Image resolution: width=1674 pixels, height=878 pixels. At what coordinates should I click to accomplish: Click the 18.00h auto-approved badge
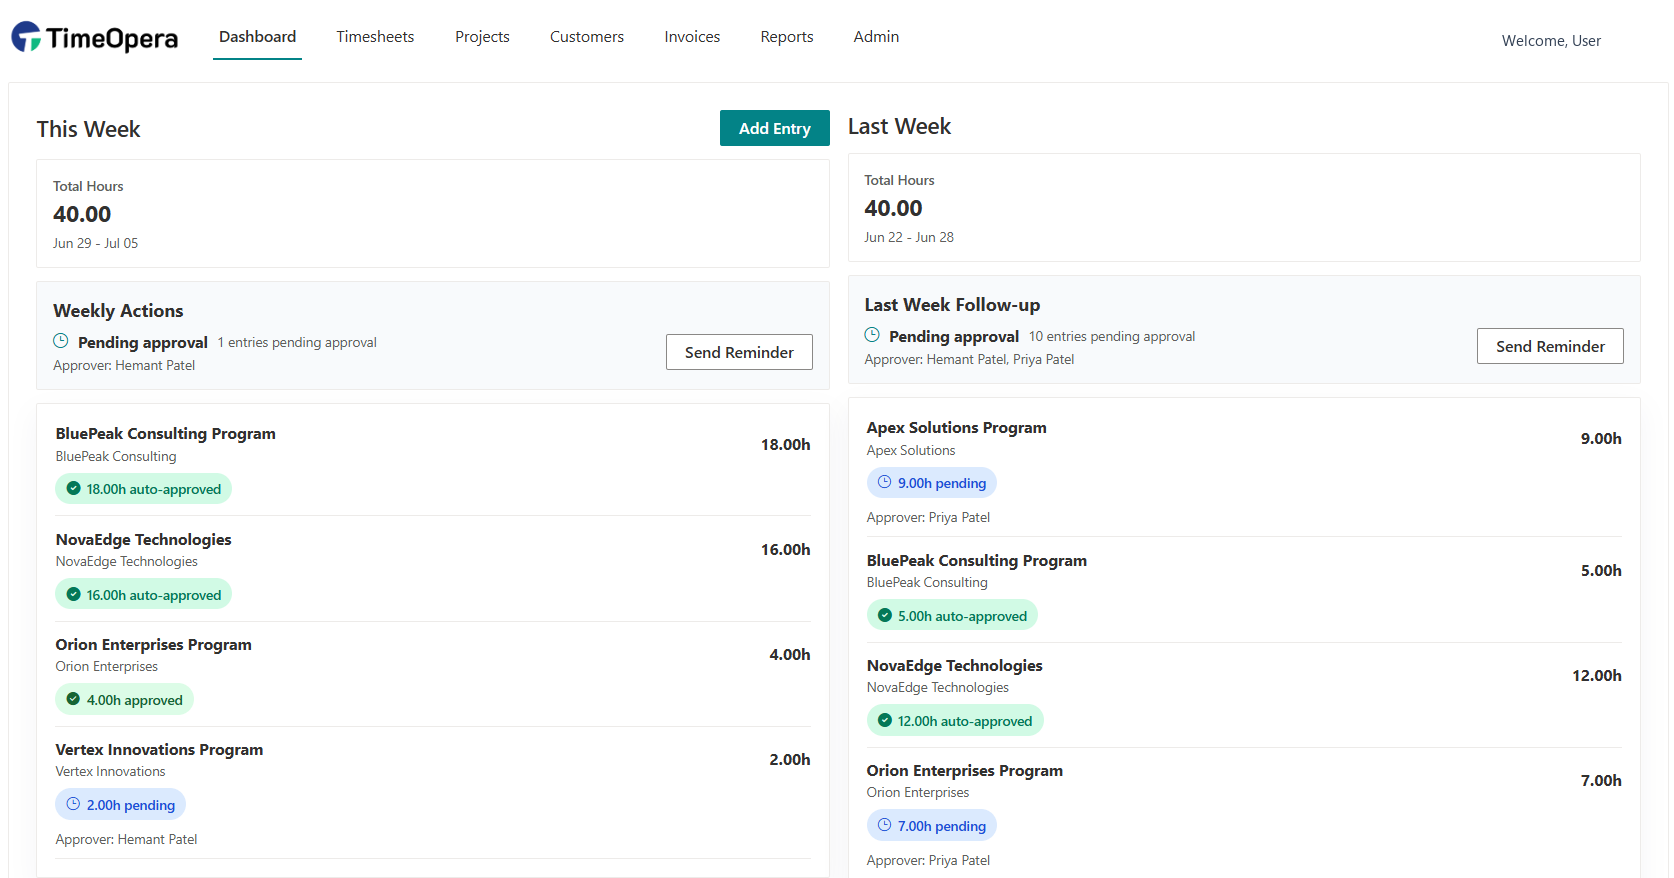pos(143,489)
